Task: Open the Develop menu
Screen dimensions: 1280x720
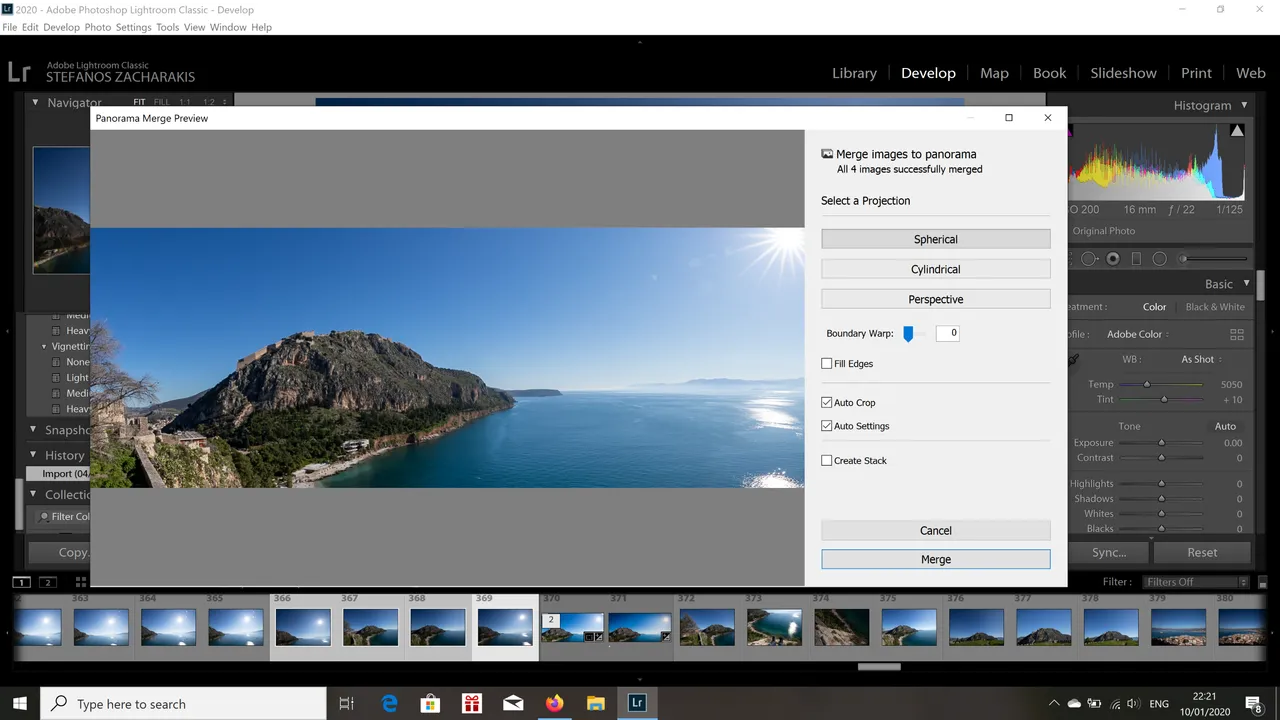Action: [61, 27]
